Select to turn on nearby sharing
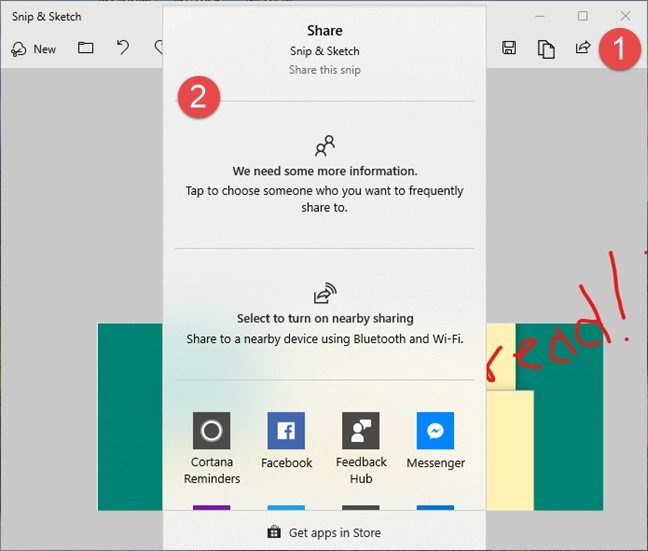648x551 pixels. (325, 318)
